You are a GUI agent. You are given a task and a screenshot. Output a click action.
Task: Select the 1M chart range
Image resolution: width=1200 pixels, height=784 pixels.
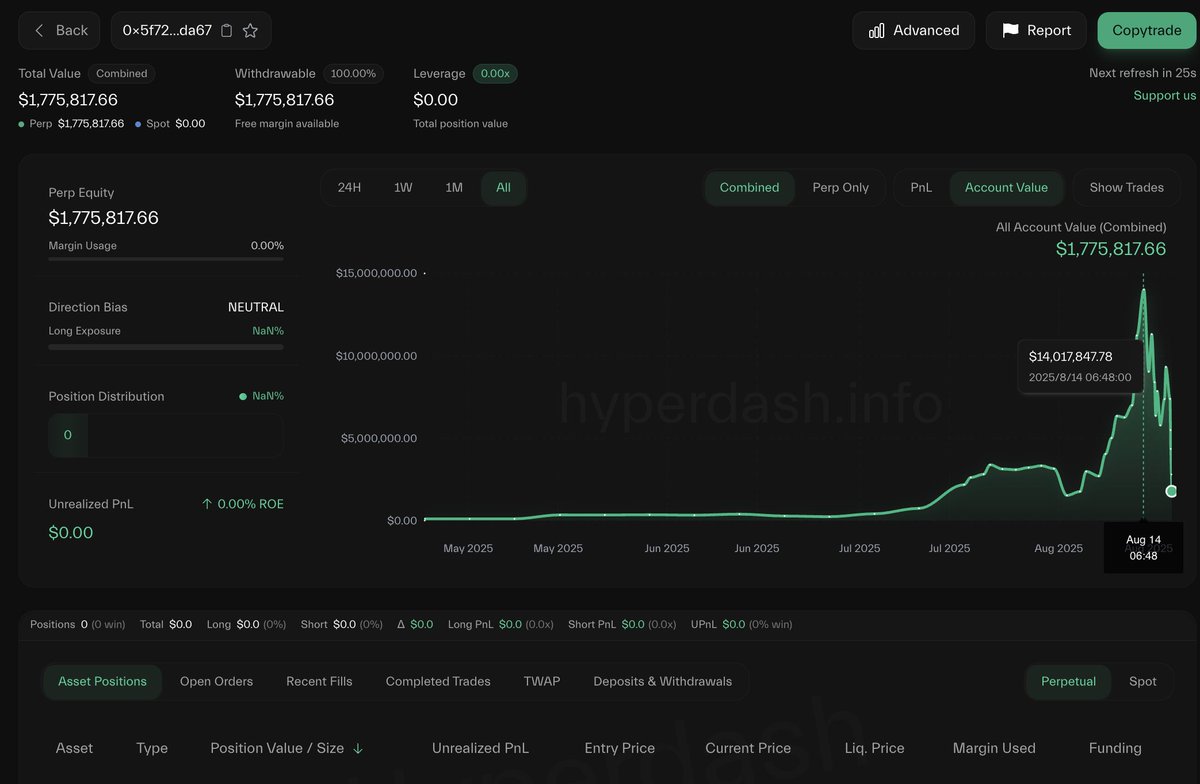click(x=454, y=187)
